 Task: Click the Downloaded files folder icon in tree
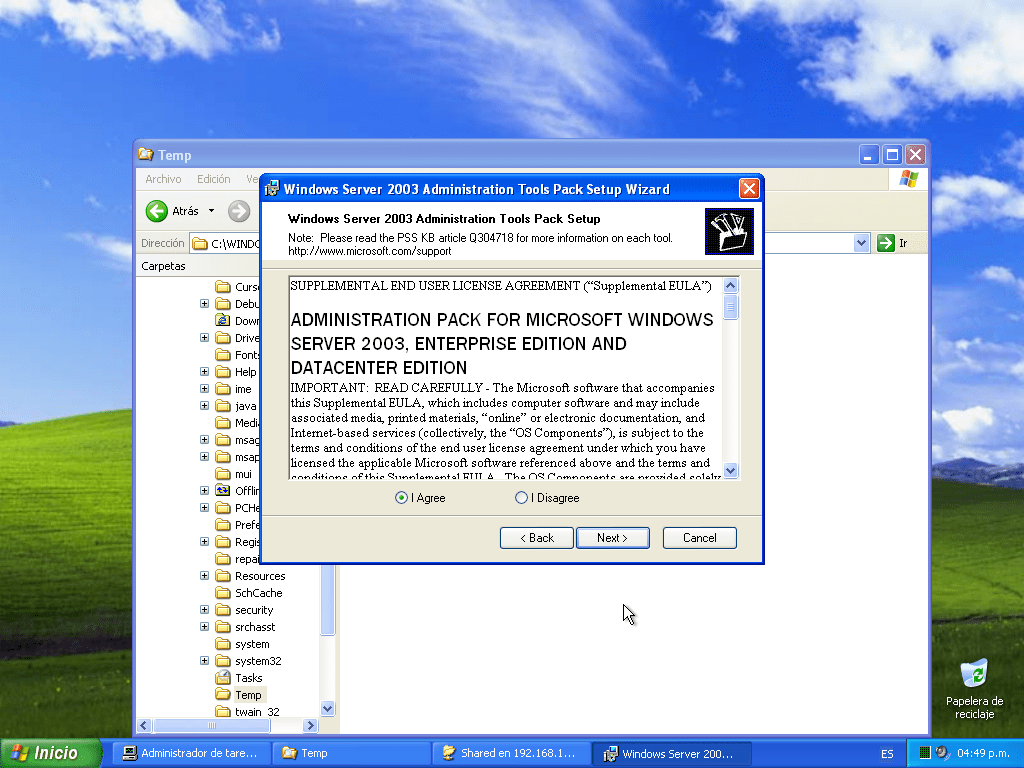pyautogui.click(x=223, y=321)
